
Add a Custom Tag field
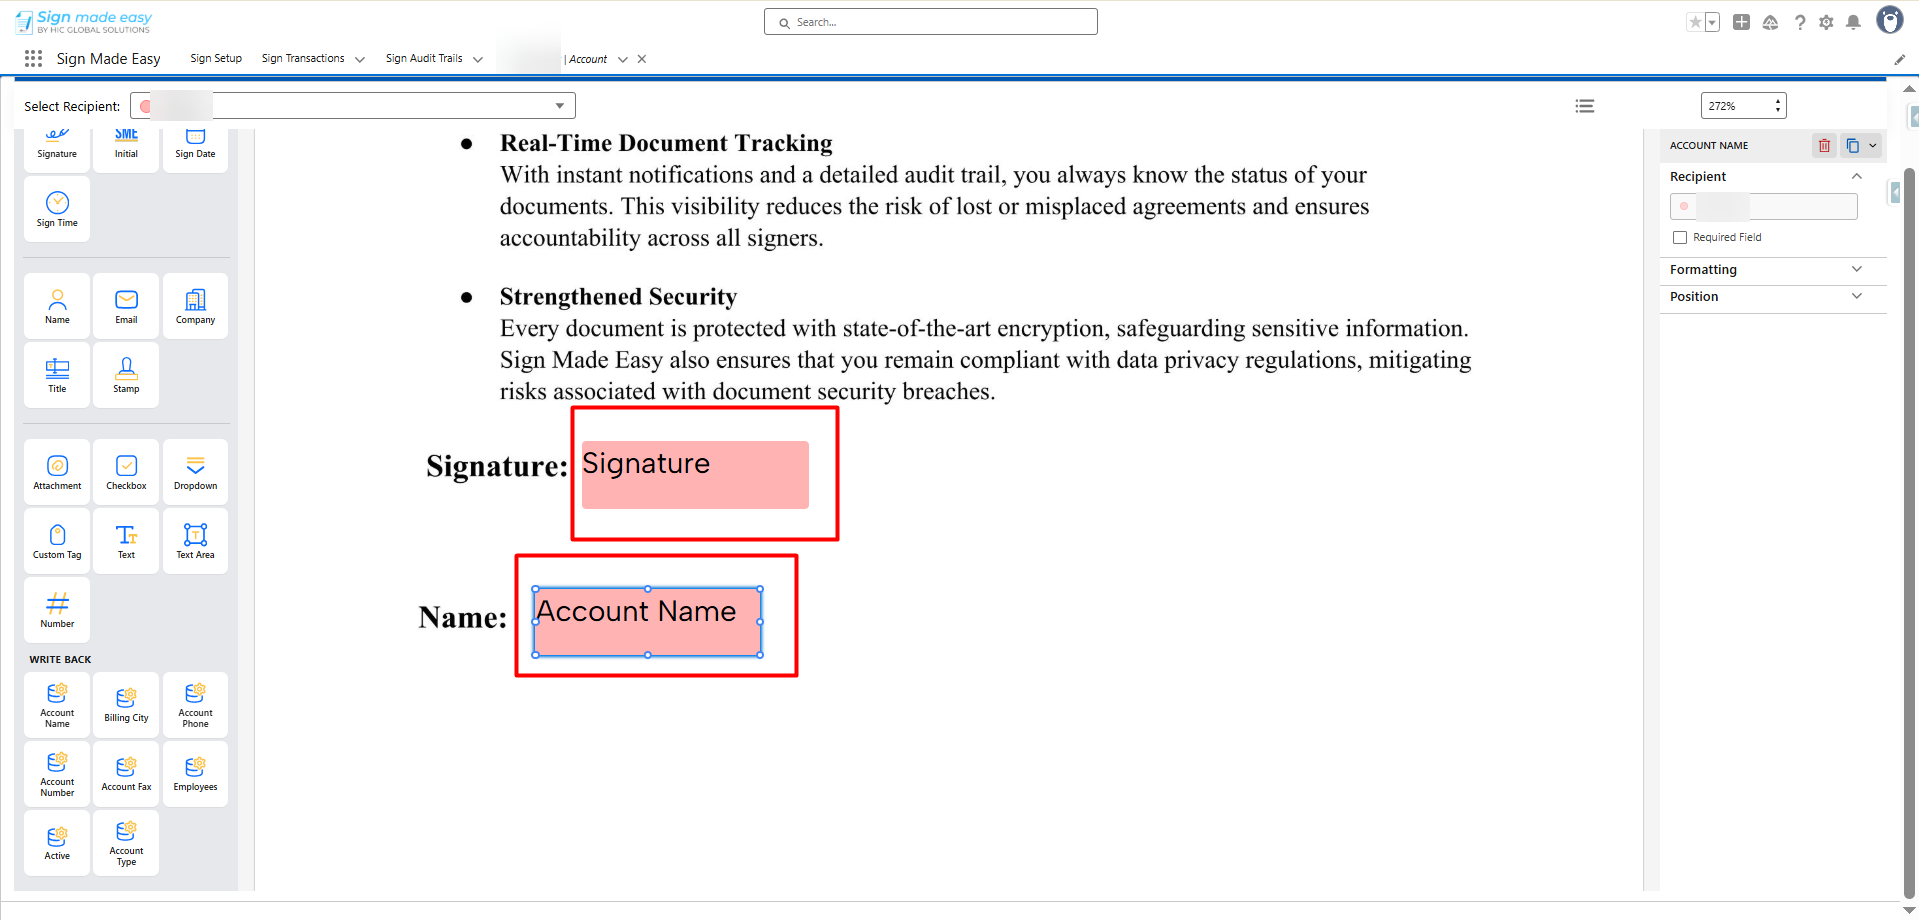(x=57, y=541)
